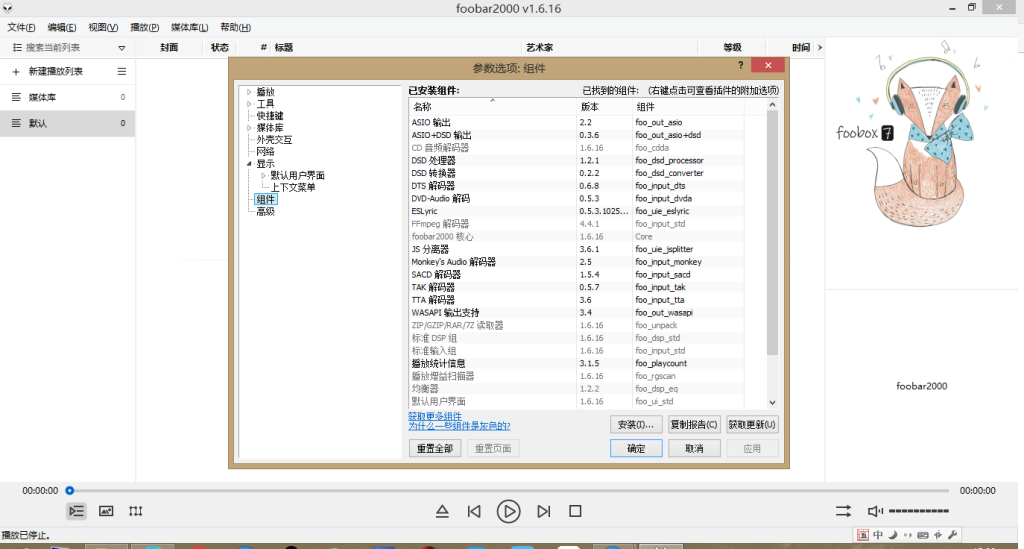This screenshot has height=549, width=1024.
Task: Expand the 播放 tree node
Action: coord(249,92)
